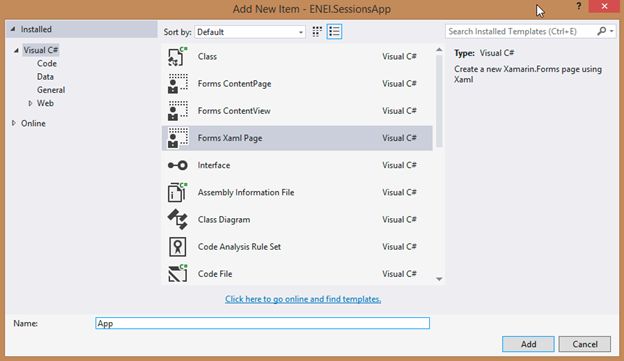Switch to small icons grid view
Viewport: 624px width, 361px height.
tap(317, 31)
